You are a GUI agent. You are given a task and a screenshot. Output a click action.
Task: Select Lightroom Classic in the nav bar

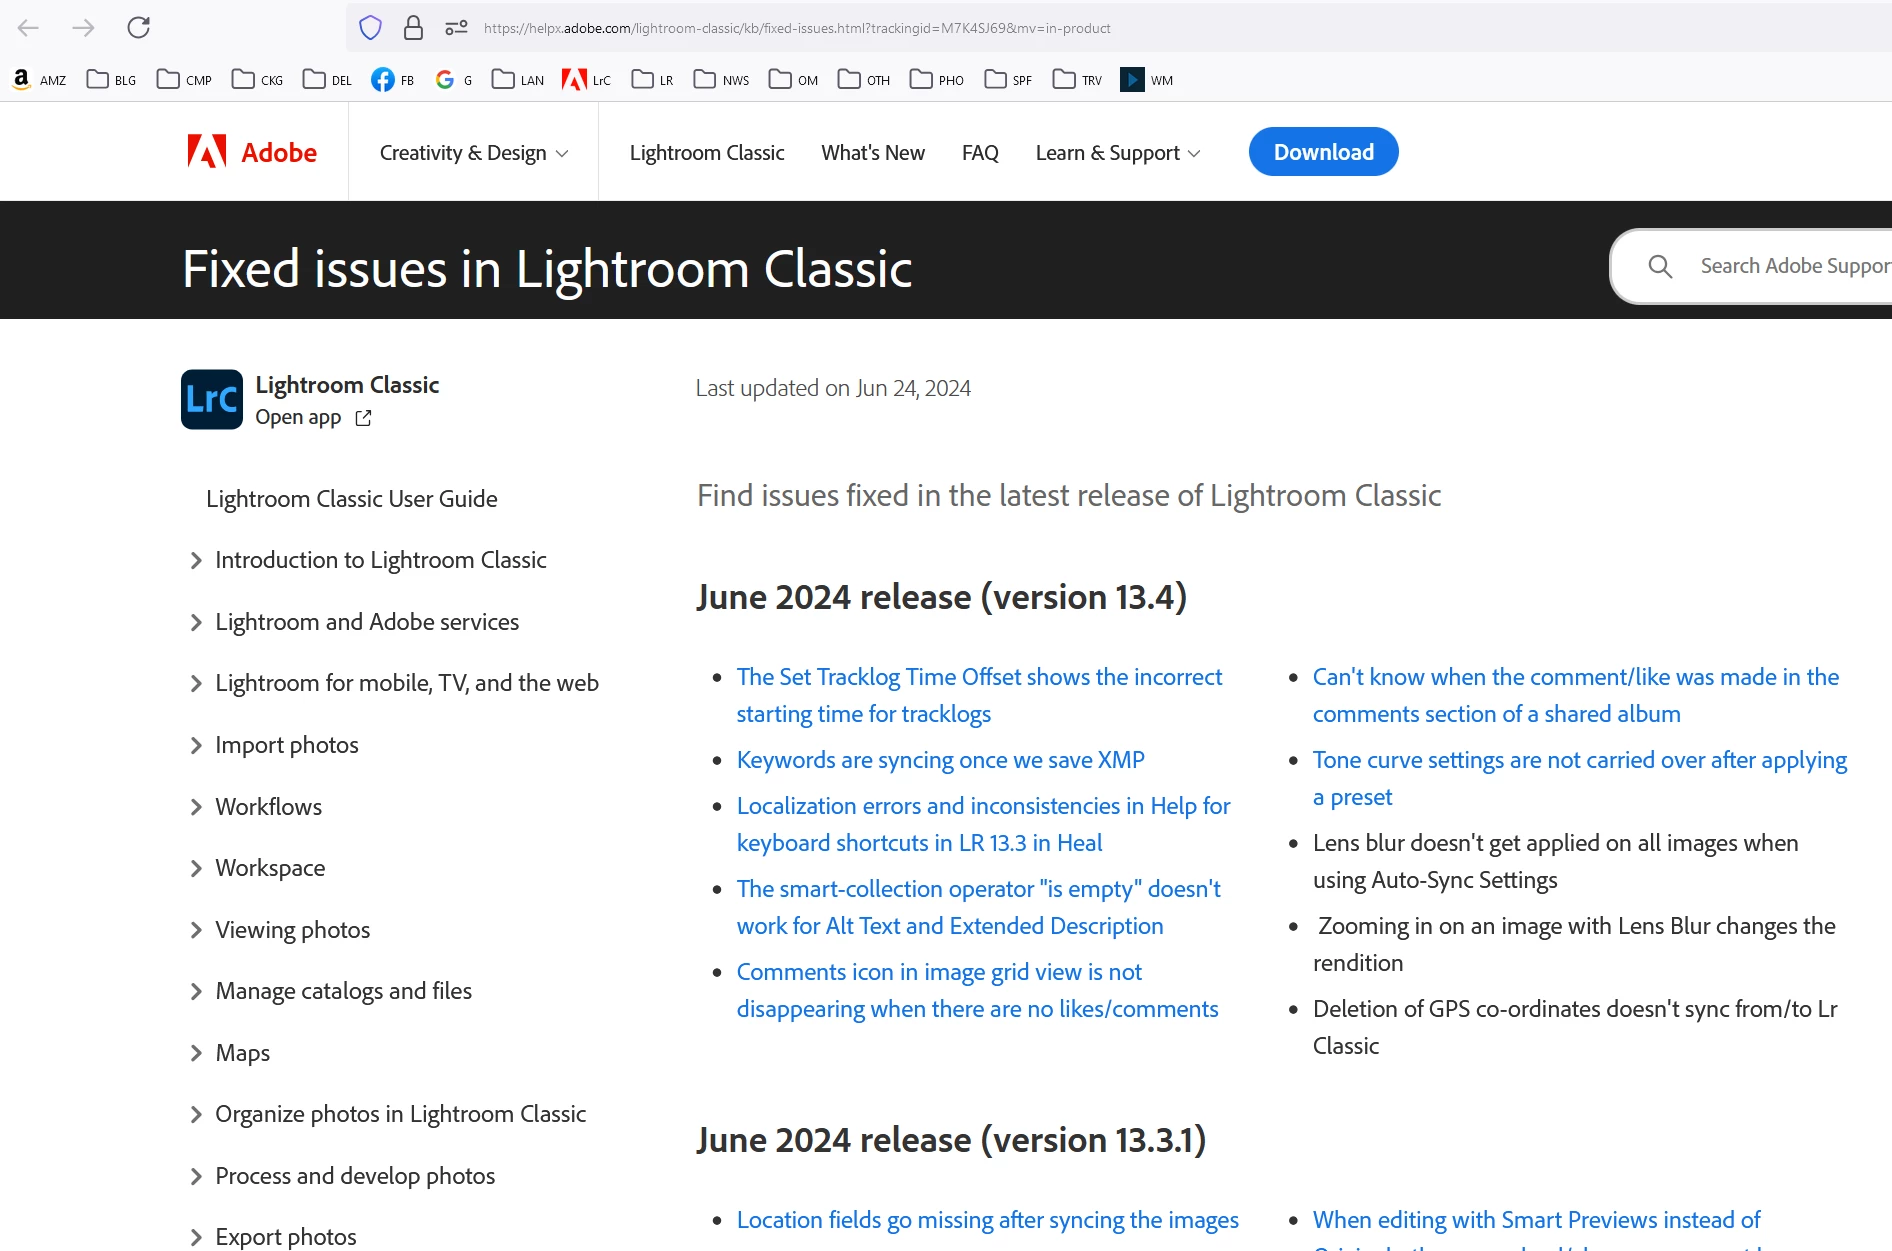click(707, 153)
